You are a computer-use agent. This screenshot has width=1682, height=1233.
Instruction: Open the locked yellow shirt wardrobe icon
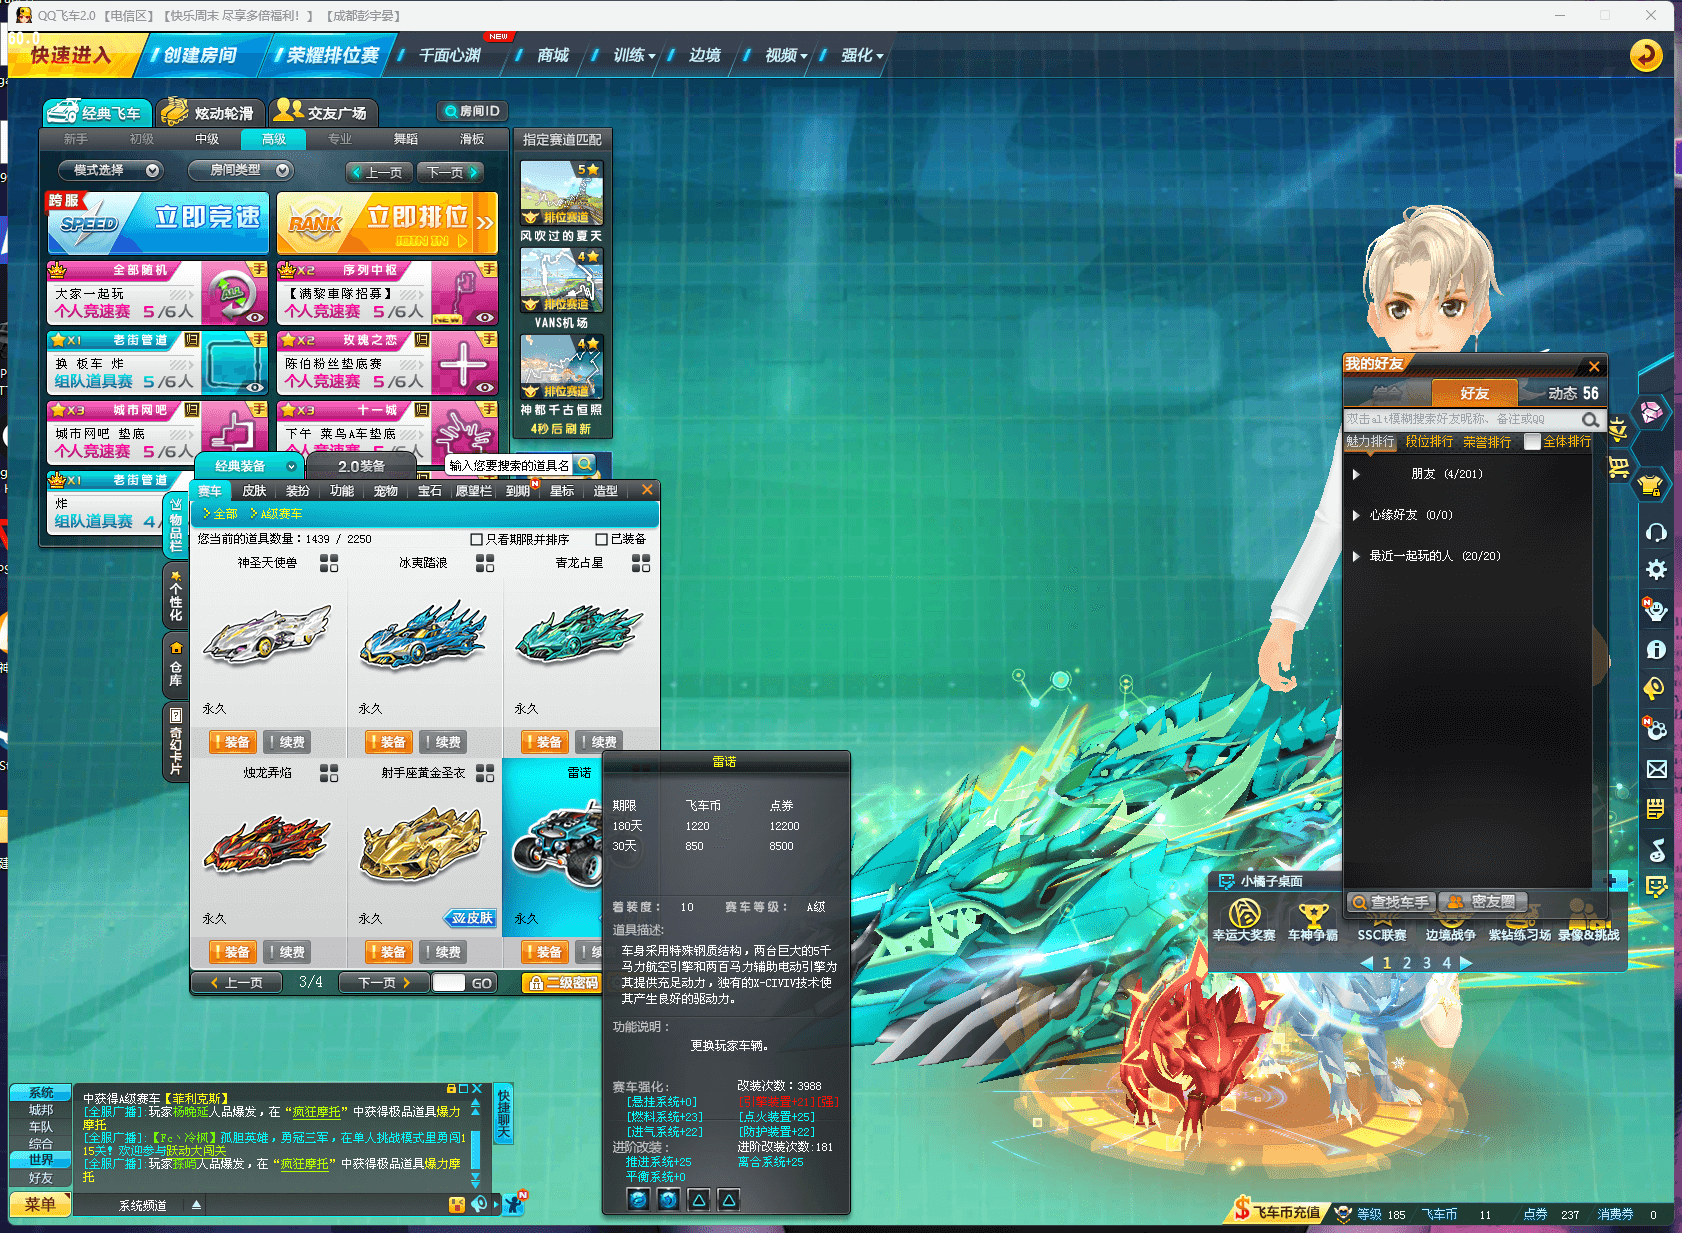[x=1650, y=486]
